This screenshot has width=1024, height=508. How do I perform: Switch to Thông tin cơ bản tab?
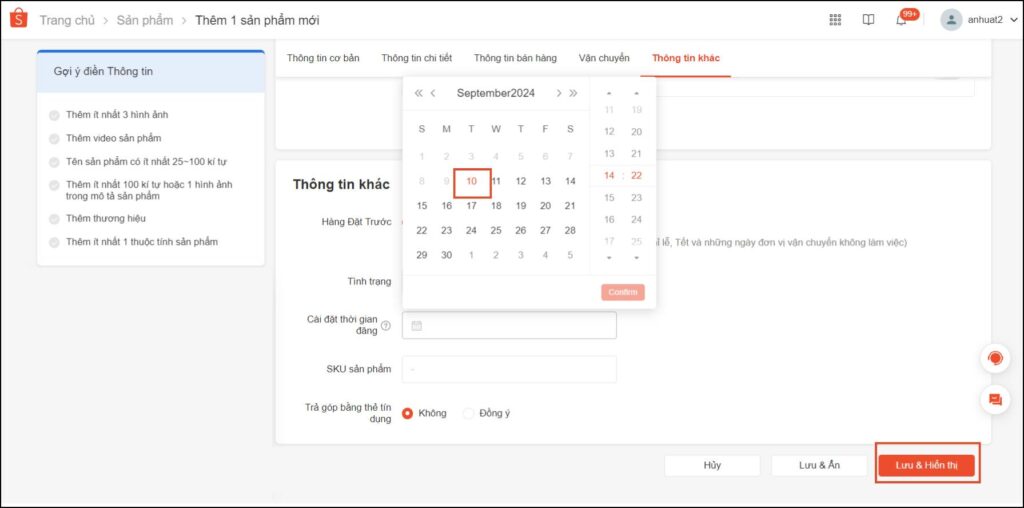[323, 58]
